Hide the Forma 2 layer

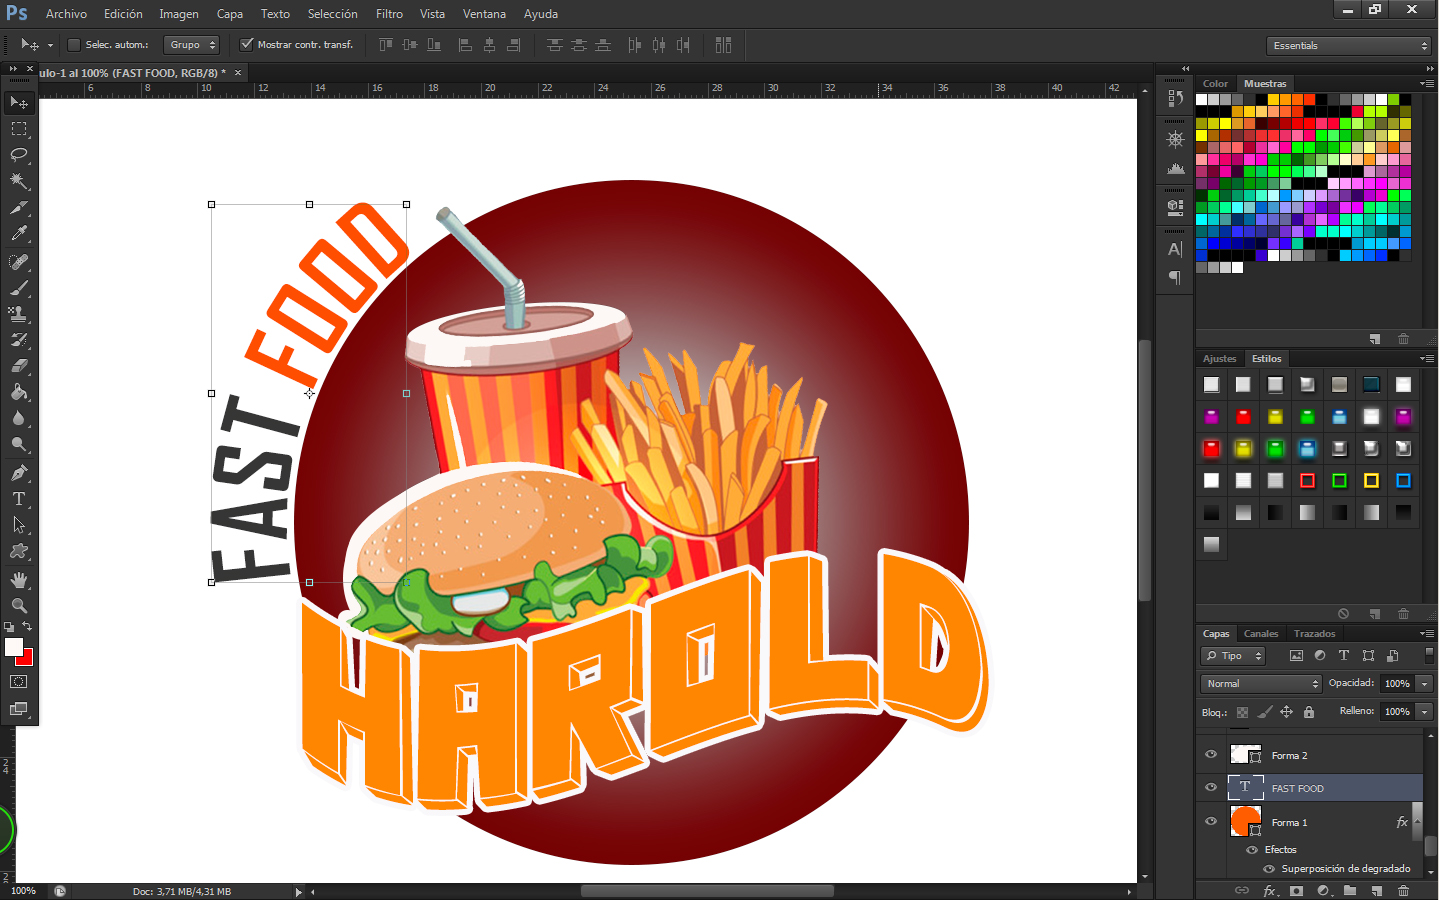(x=1211, y=754)
